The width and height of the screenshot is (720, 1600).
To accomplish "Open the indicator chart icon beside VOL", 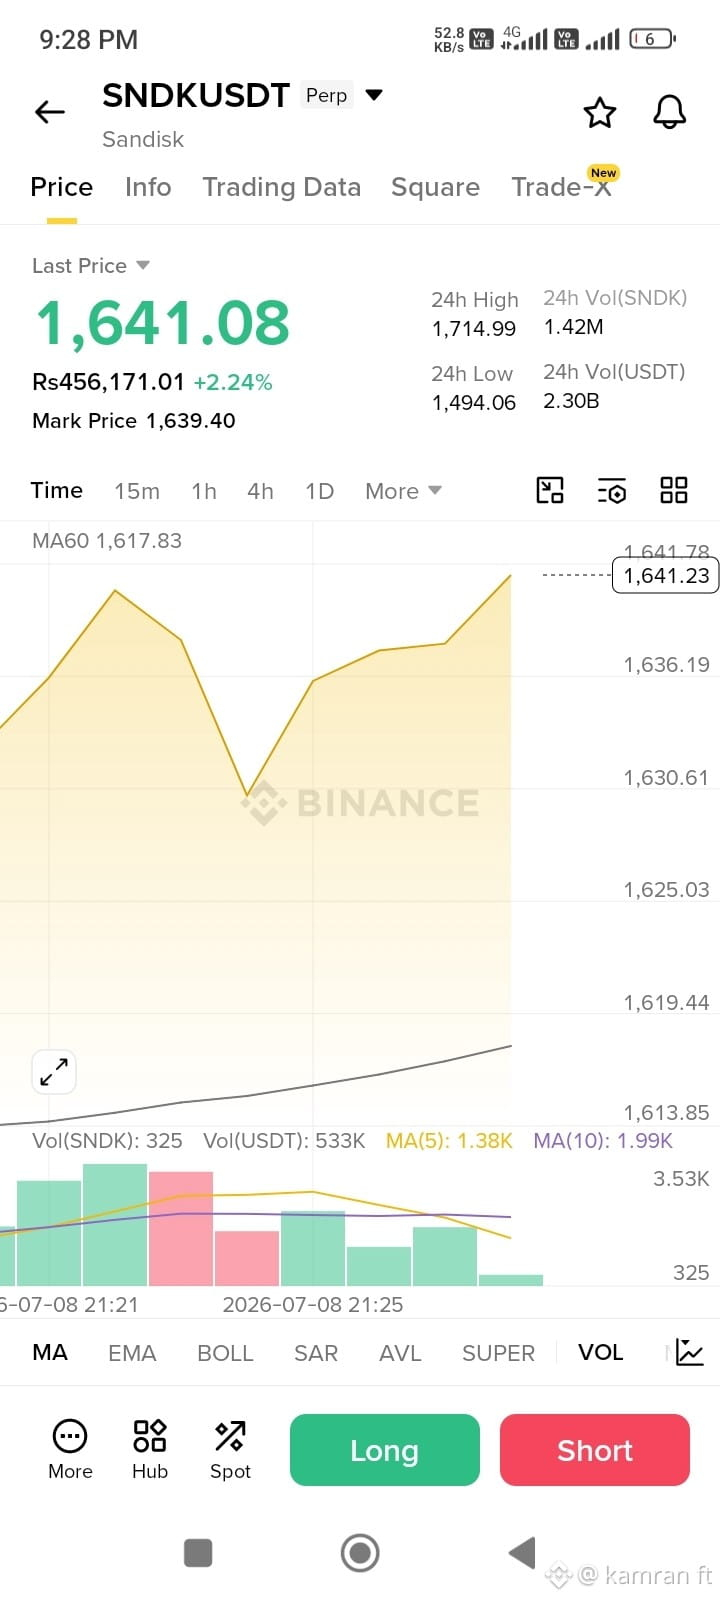I will click(x=690, y=1352).
